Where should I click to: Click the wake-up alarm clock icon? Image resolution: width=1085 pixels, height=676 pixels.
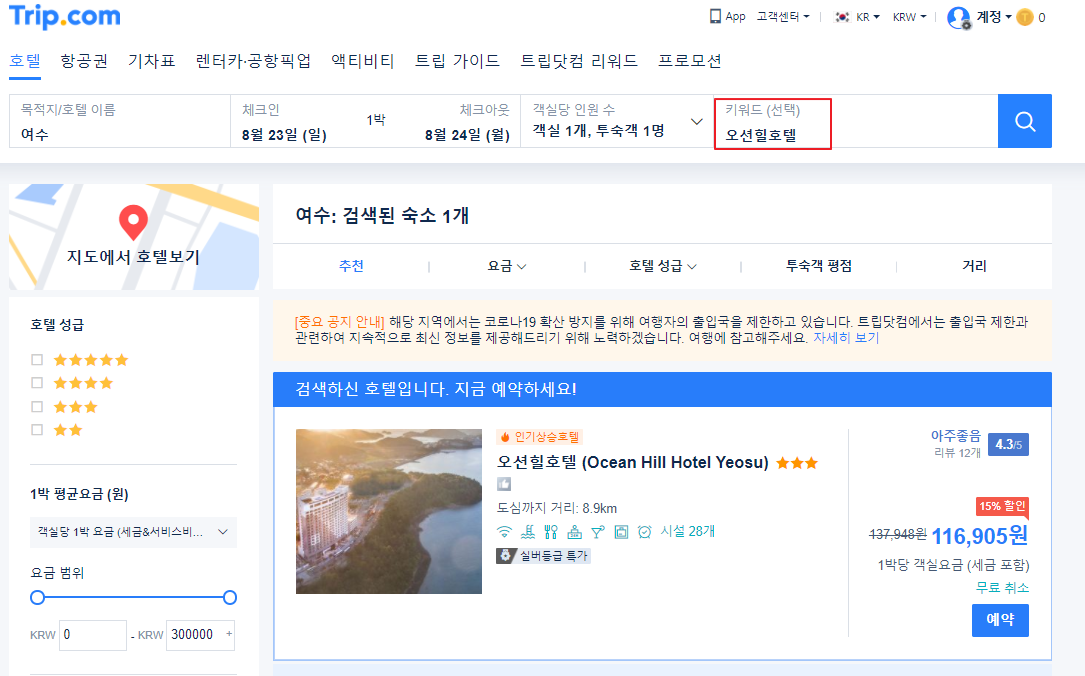point(645,531)
